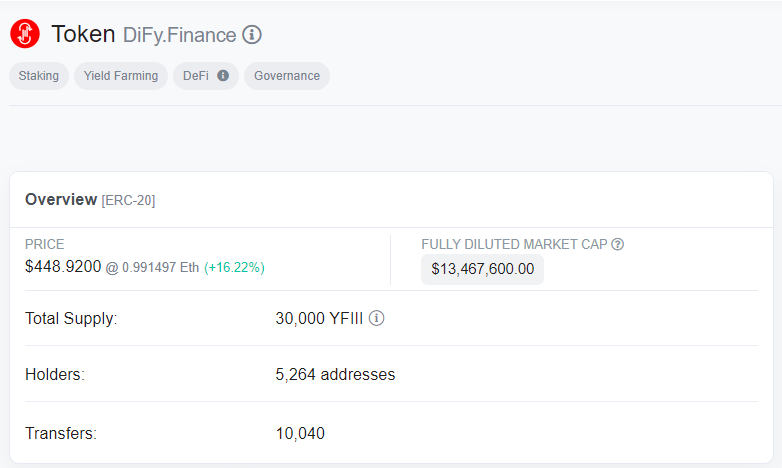Select the DeFi tag
Screen dimensions: 782x468
(x=205, y=76)
